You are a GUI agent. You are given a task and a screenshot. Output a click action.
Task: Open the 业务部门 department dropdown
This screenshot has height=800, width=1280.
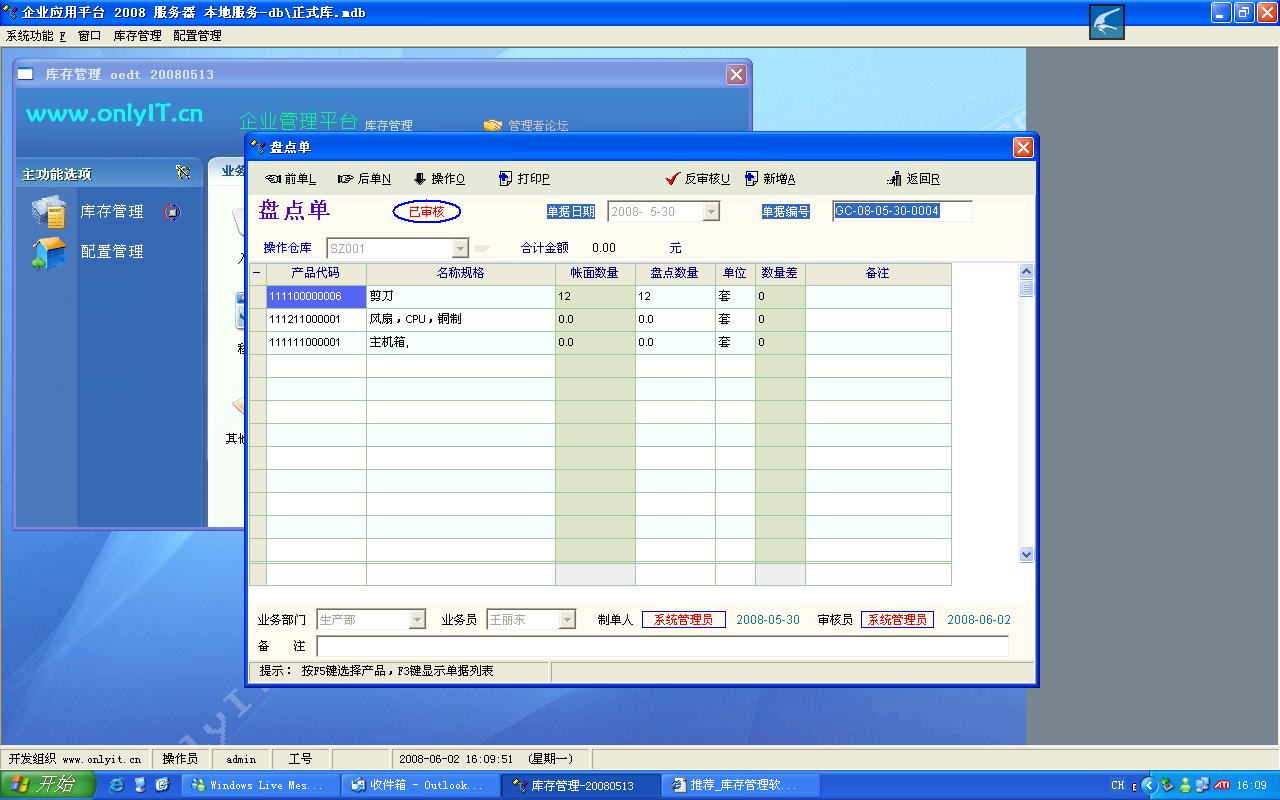coord(417,620)
